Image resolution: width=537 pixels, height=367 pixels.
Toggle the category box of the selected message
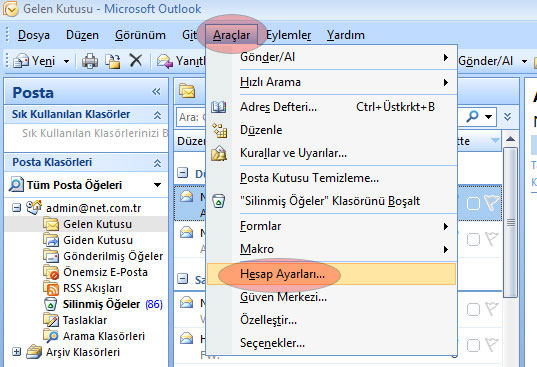pos(473,203)
